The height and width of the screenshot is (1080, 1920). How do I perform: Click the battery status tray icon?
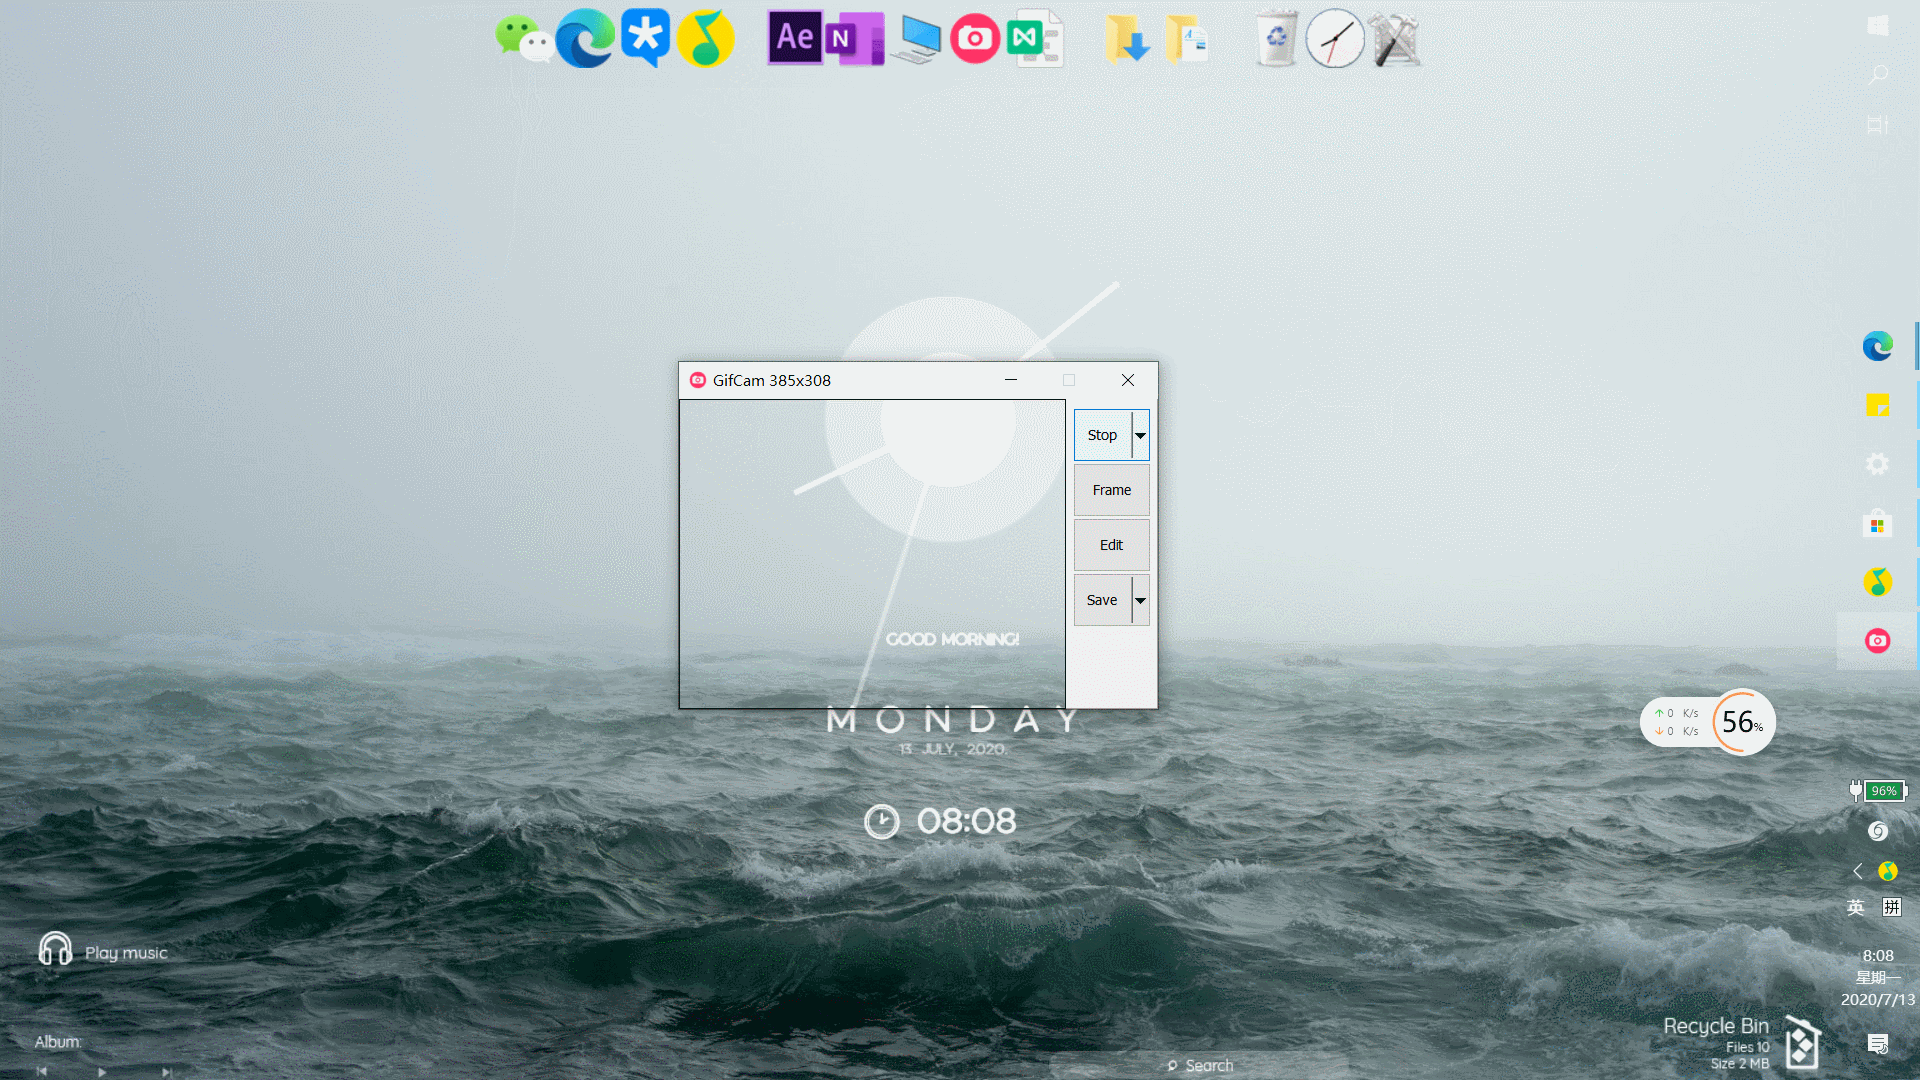click(x=1878, y=791)
